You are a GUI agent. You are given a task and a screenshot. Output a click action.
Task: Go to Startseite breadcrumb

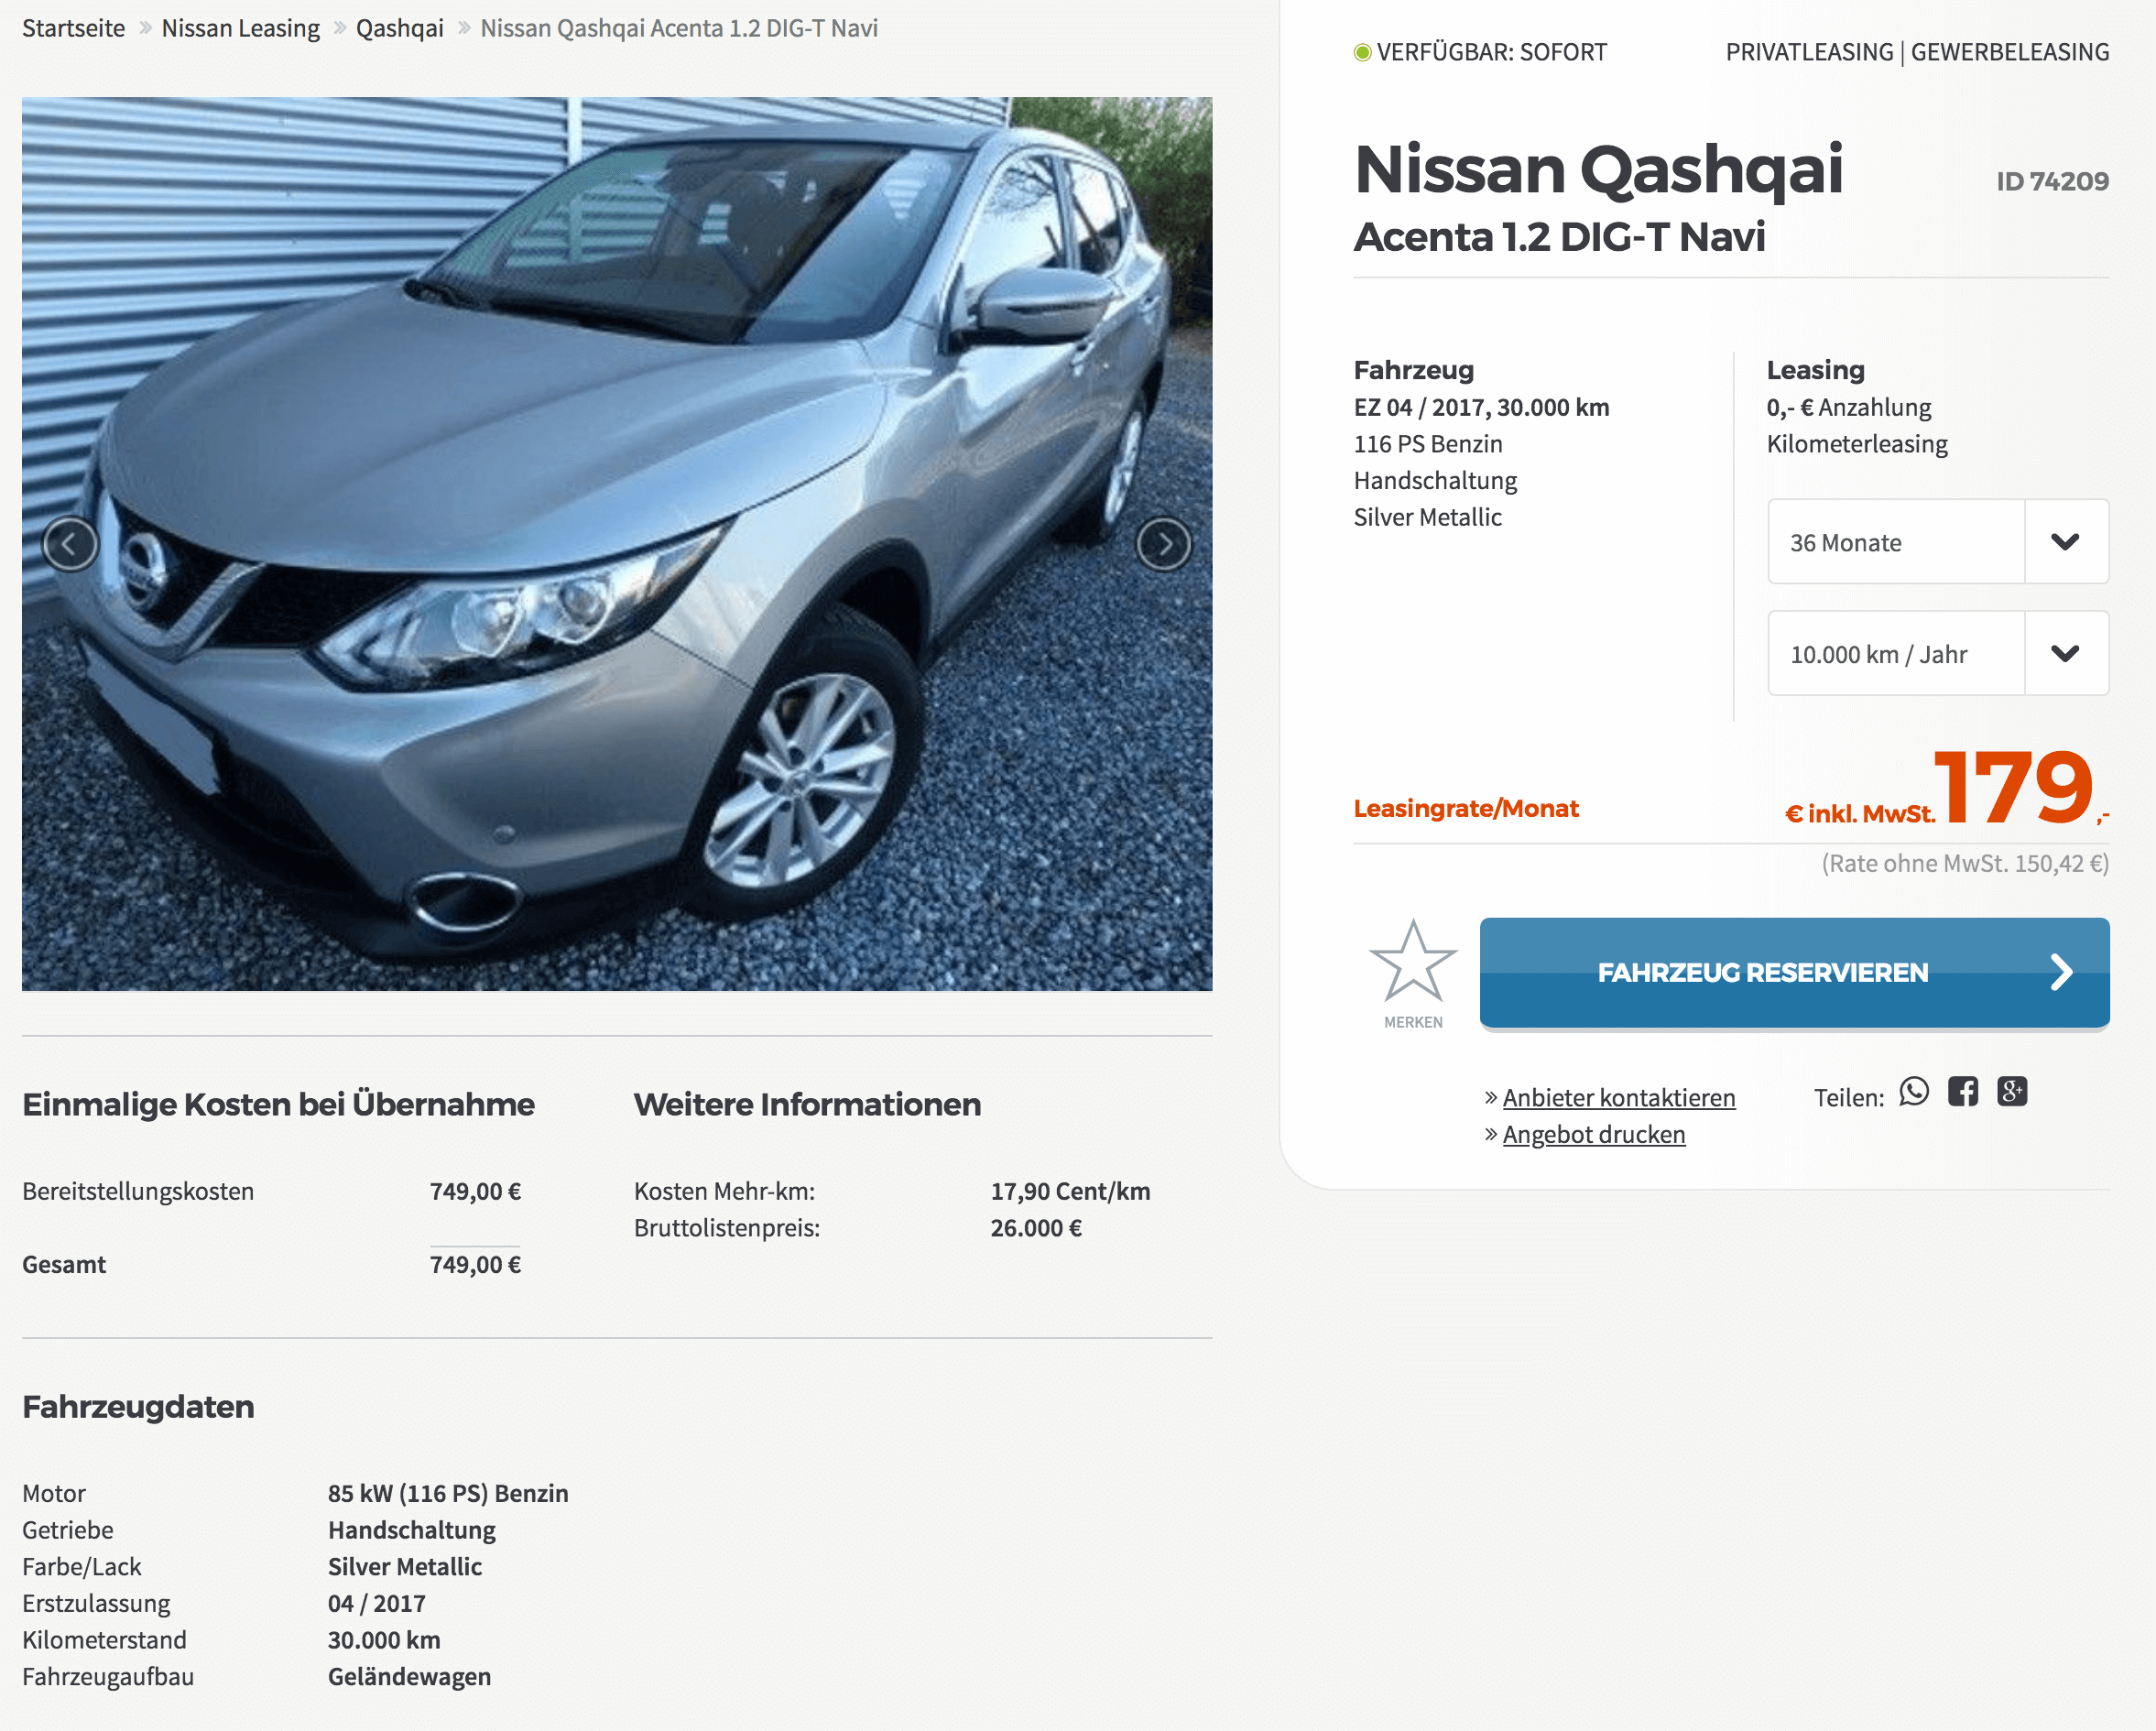point(74,28)
